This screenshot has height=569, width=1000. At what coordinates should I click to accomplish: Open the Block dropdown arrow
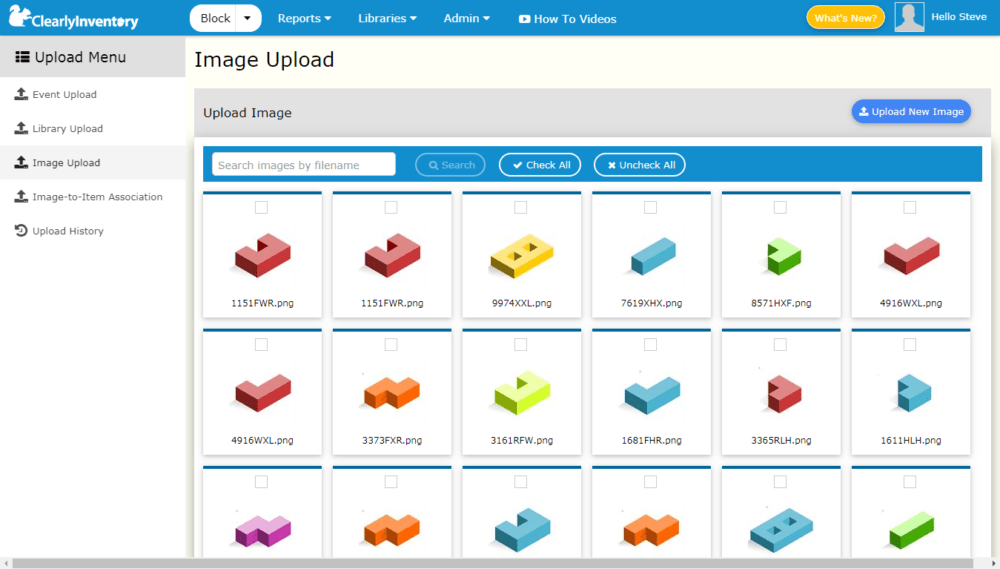(248, 18)
